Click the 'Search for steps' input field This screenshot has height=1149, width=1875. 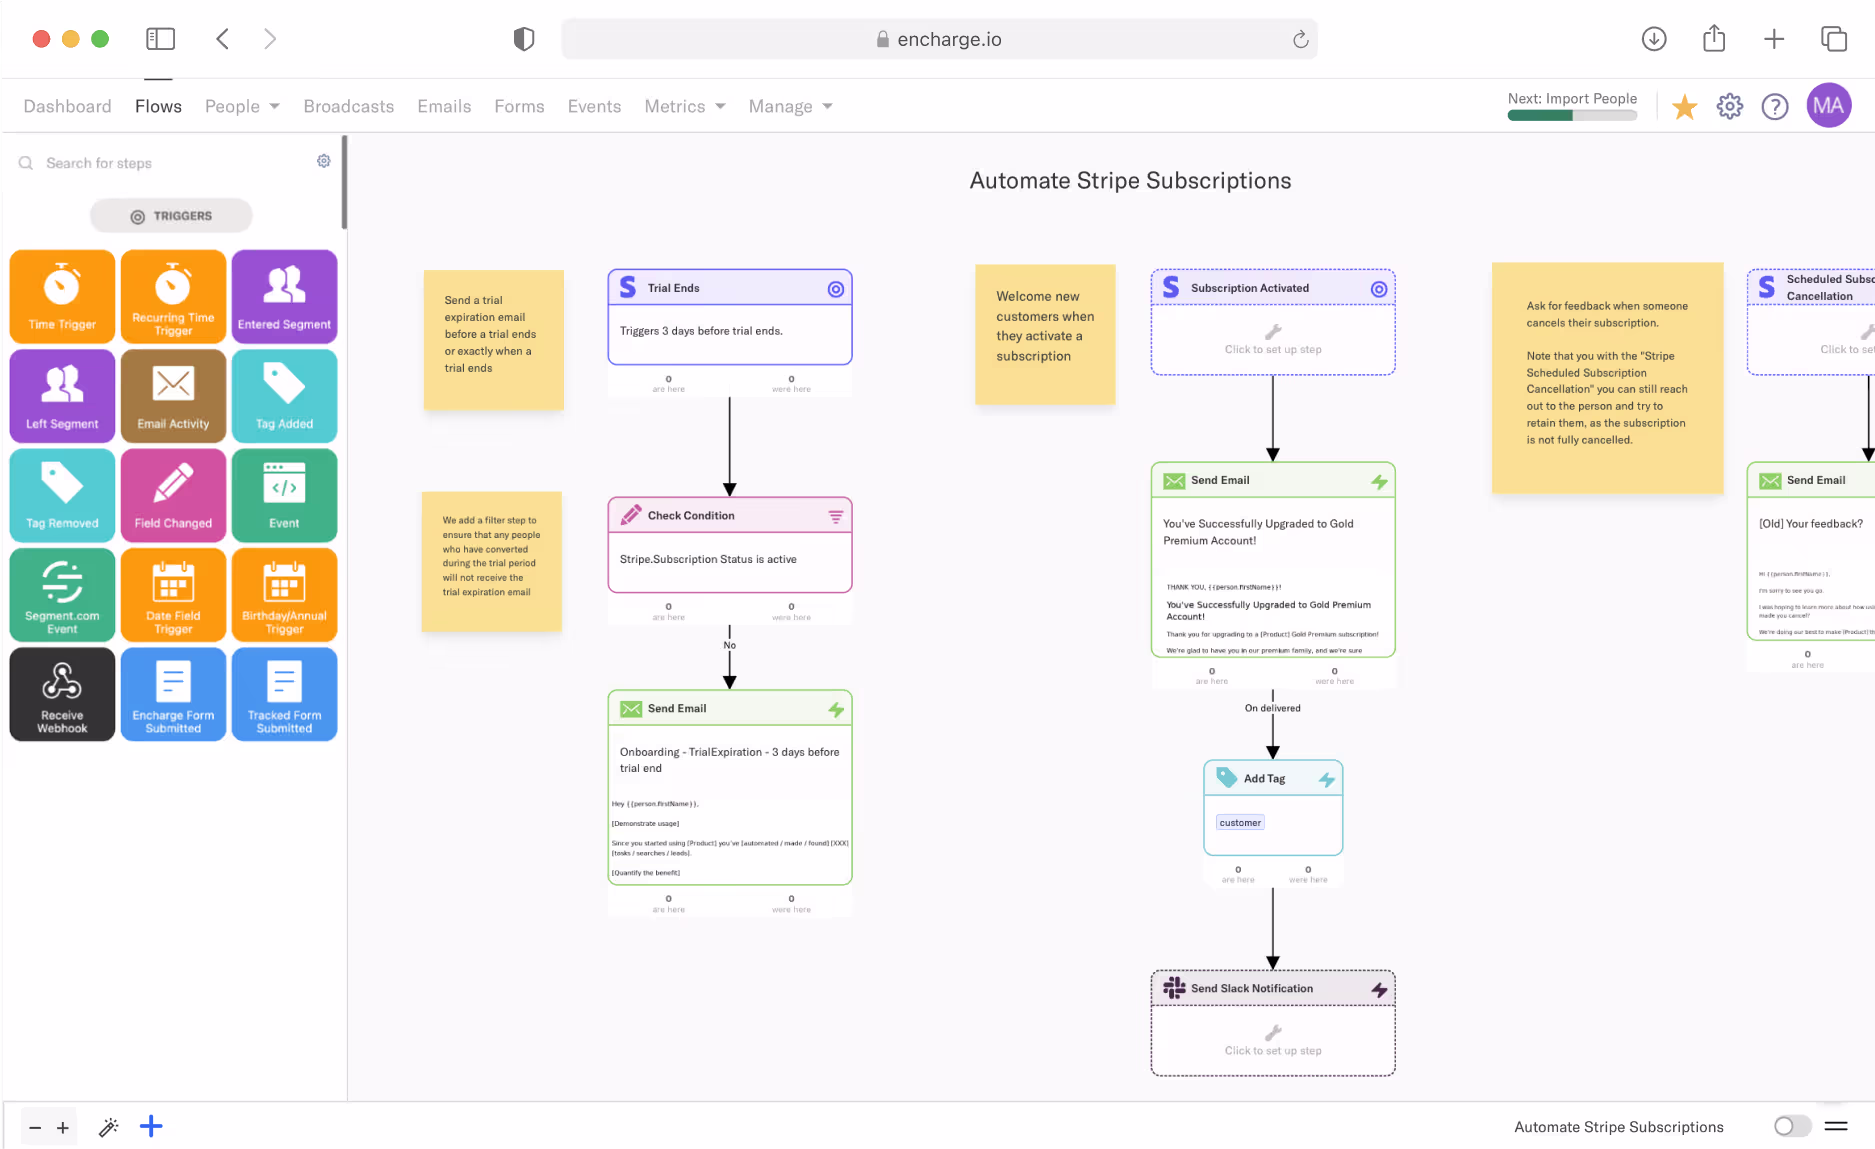130,162
